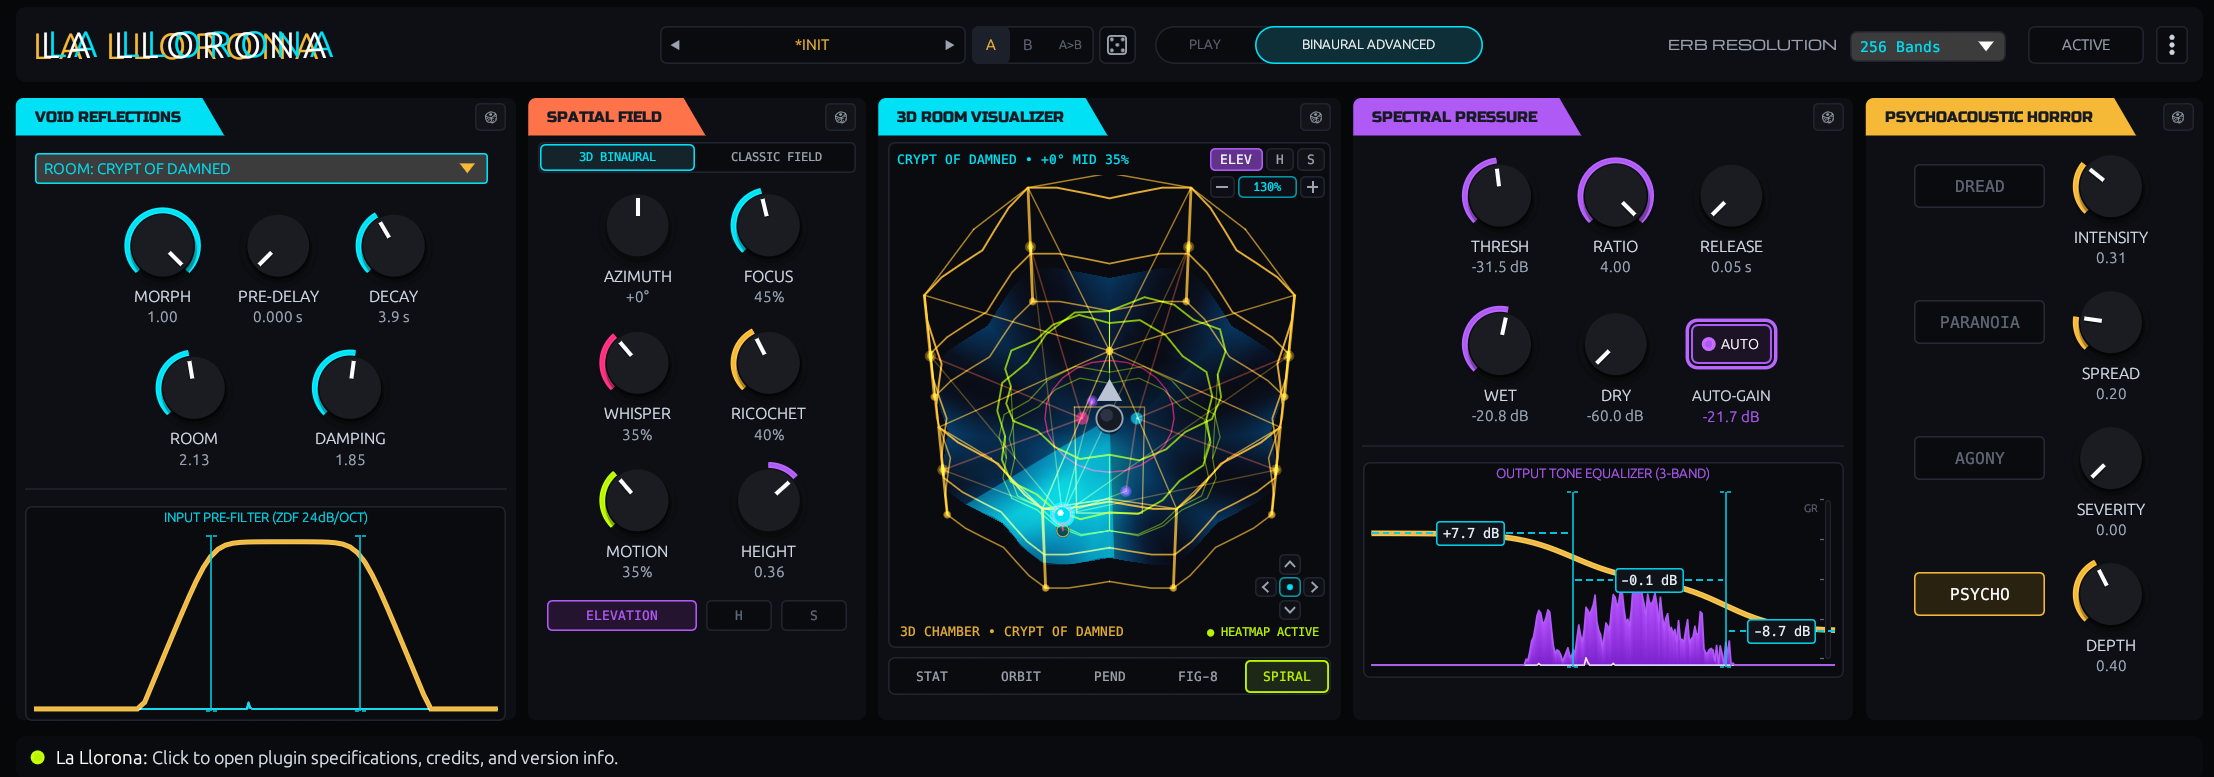Rotate visualizer view down with arrow
This screenshot has height=777, width=2214.
[1290, 610]
